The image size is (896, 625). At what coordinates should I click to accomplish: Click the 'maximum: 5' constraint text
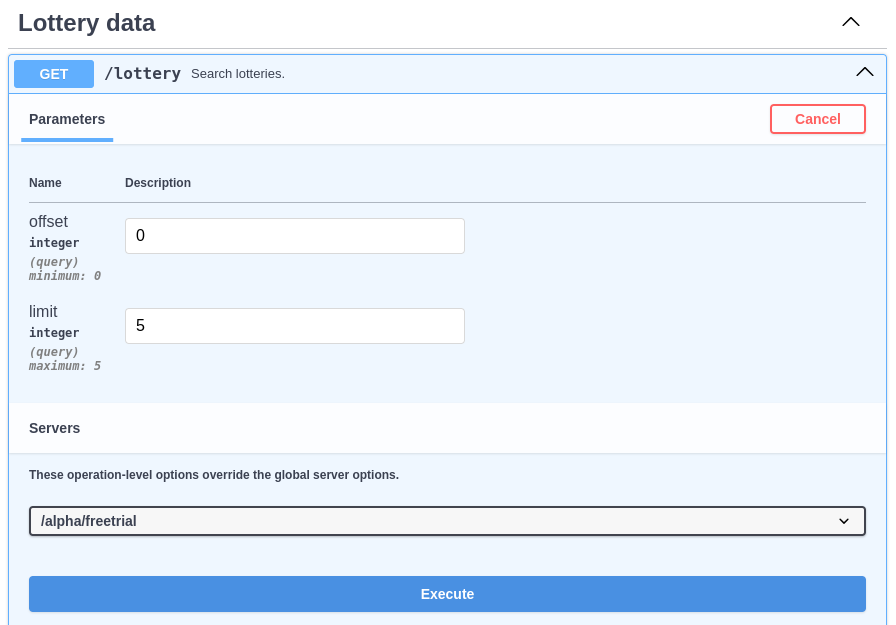coord(65,366)
